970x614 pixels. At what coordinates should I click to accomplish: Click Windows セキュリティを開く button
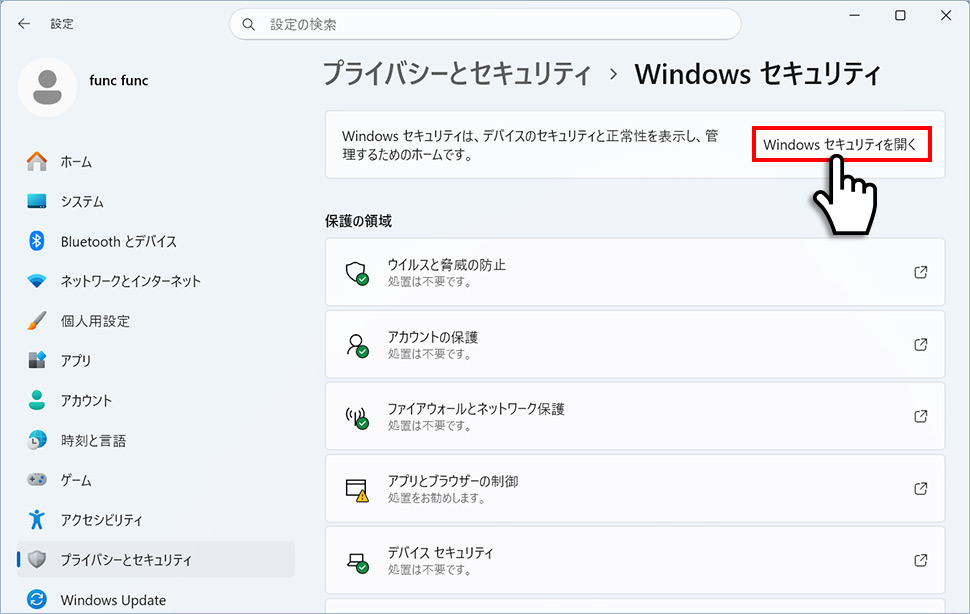pos(842,145)
